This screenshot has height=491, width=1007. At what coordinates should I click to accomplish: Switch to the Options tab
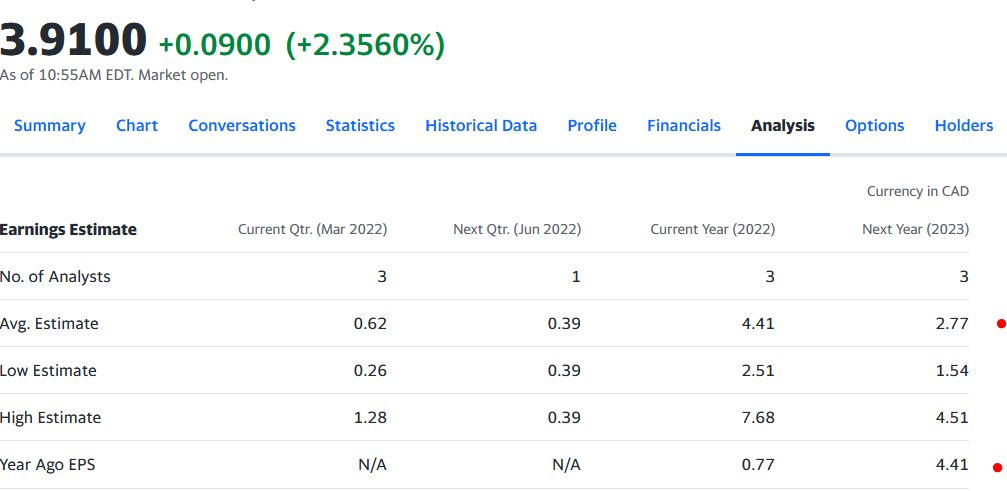(x=874, y=125)
